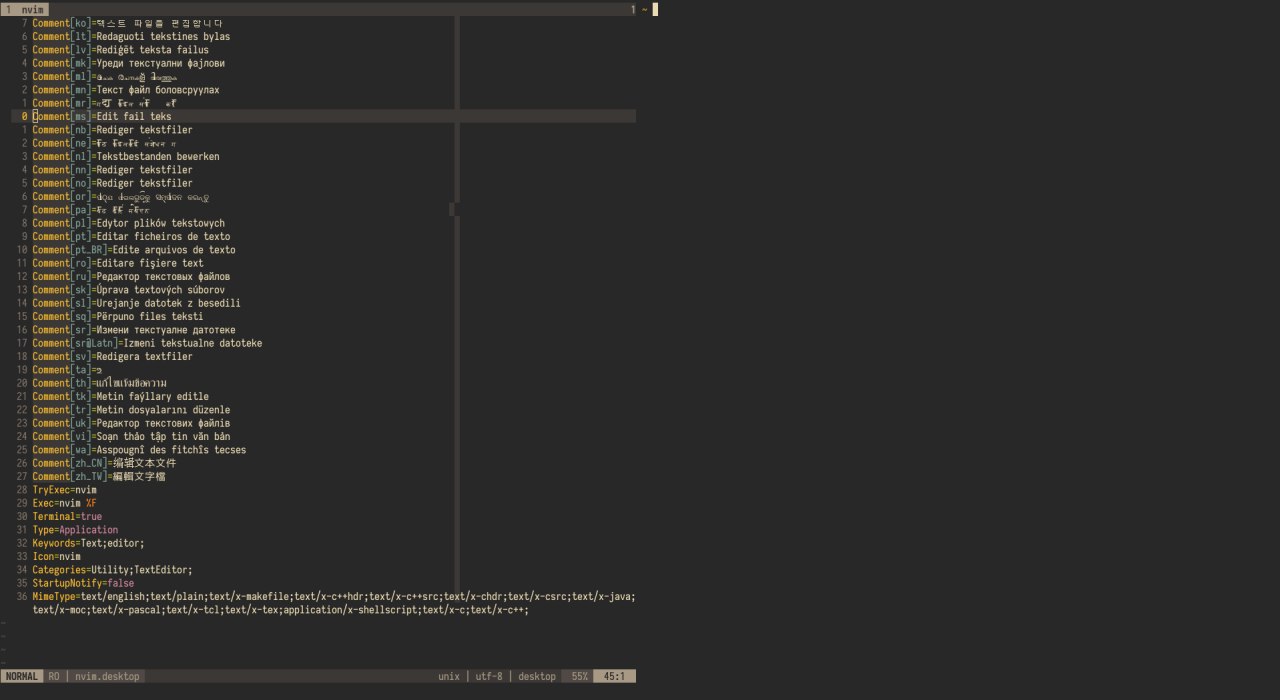1280x700 pixels.
Task: Select the '1 nvim' window tab
Action: click(24, 9)
